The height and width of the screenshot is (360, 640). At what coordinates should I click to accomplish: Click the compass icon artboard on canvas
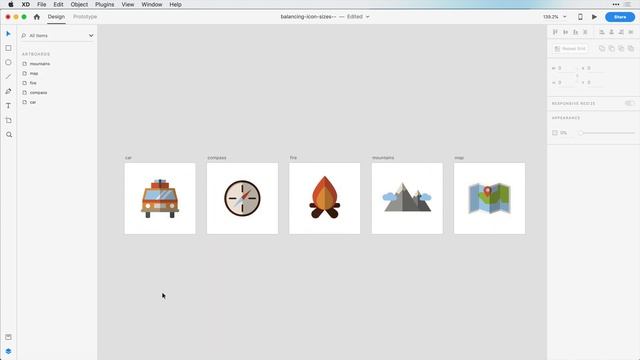point(242,198)
